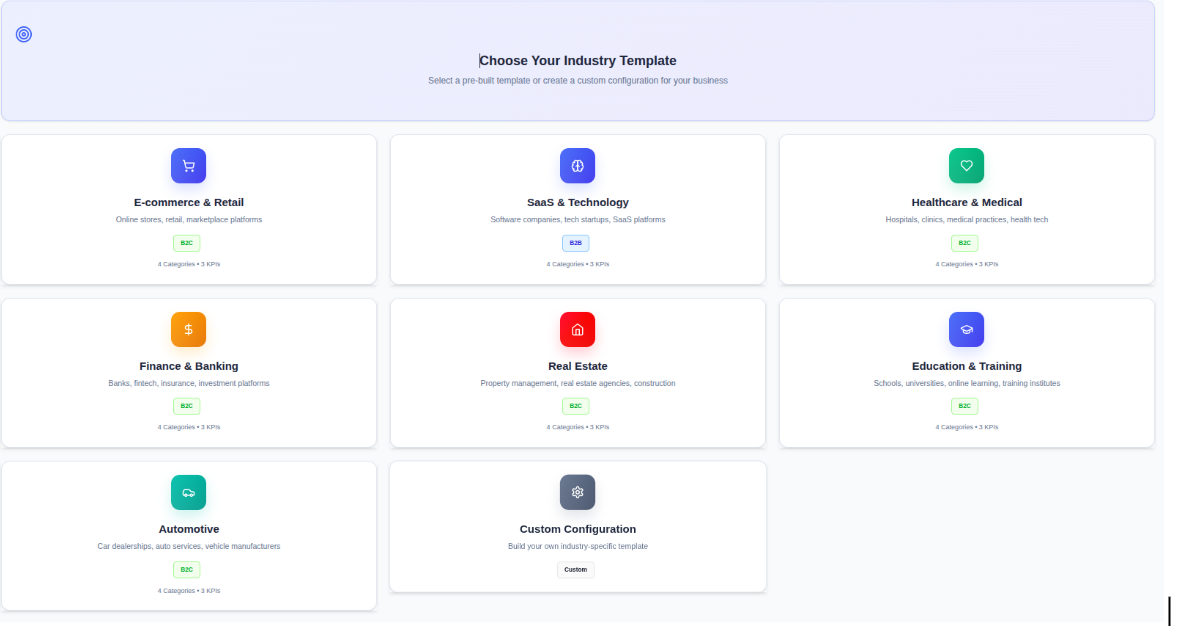
Task: Select the Finance dollar sign icon
Action: pyautogui.click(x=189, y=329)
